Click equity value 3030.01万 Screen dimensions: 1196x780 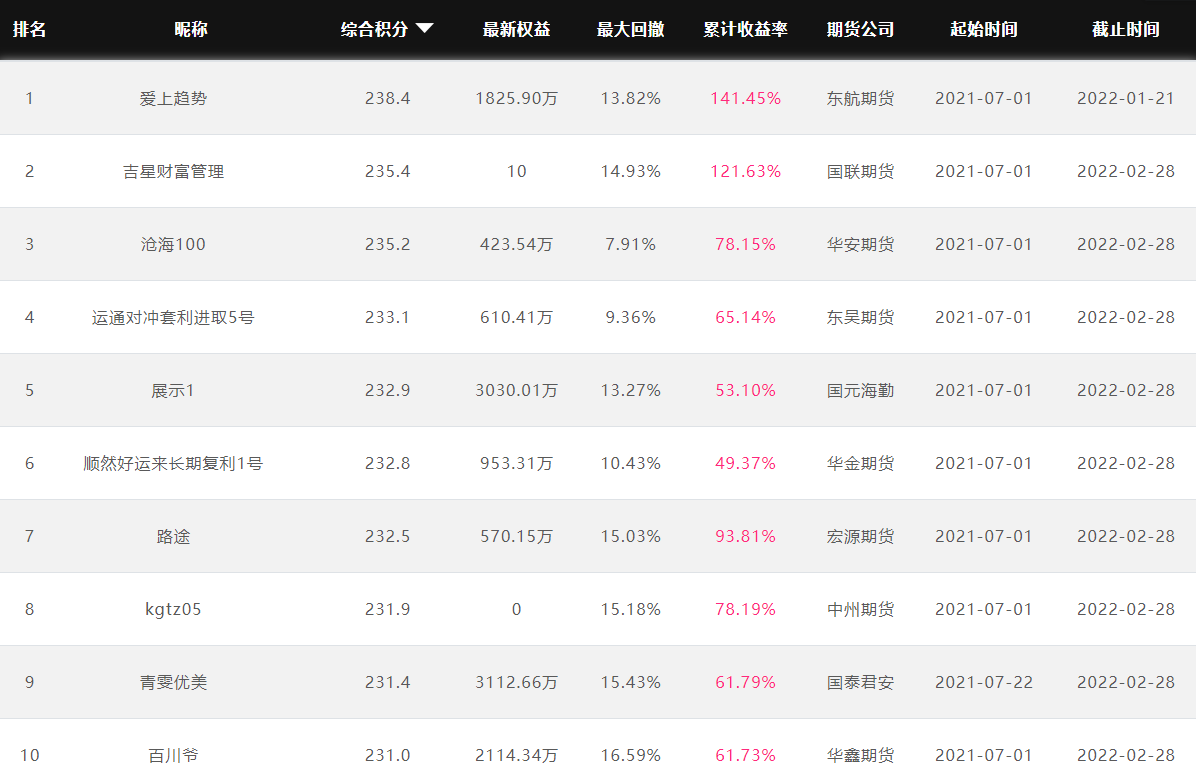[x=516, y=390]
